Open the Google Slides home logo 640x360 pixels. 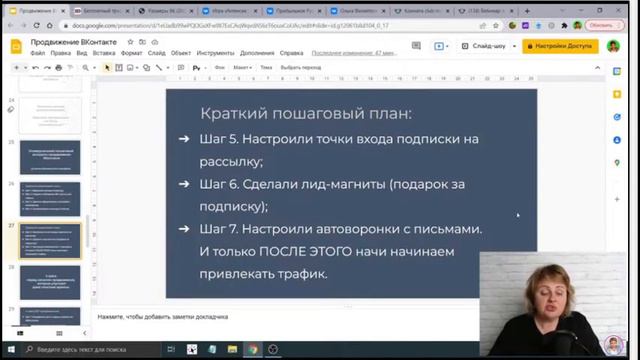coord(16,46)
